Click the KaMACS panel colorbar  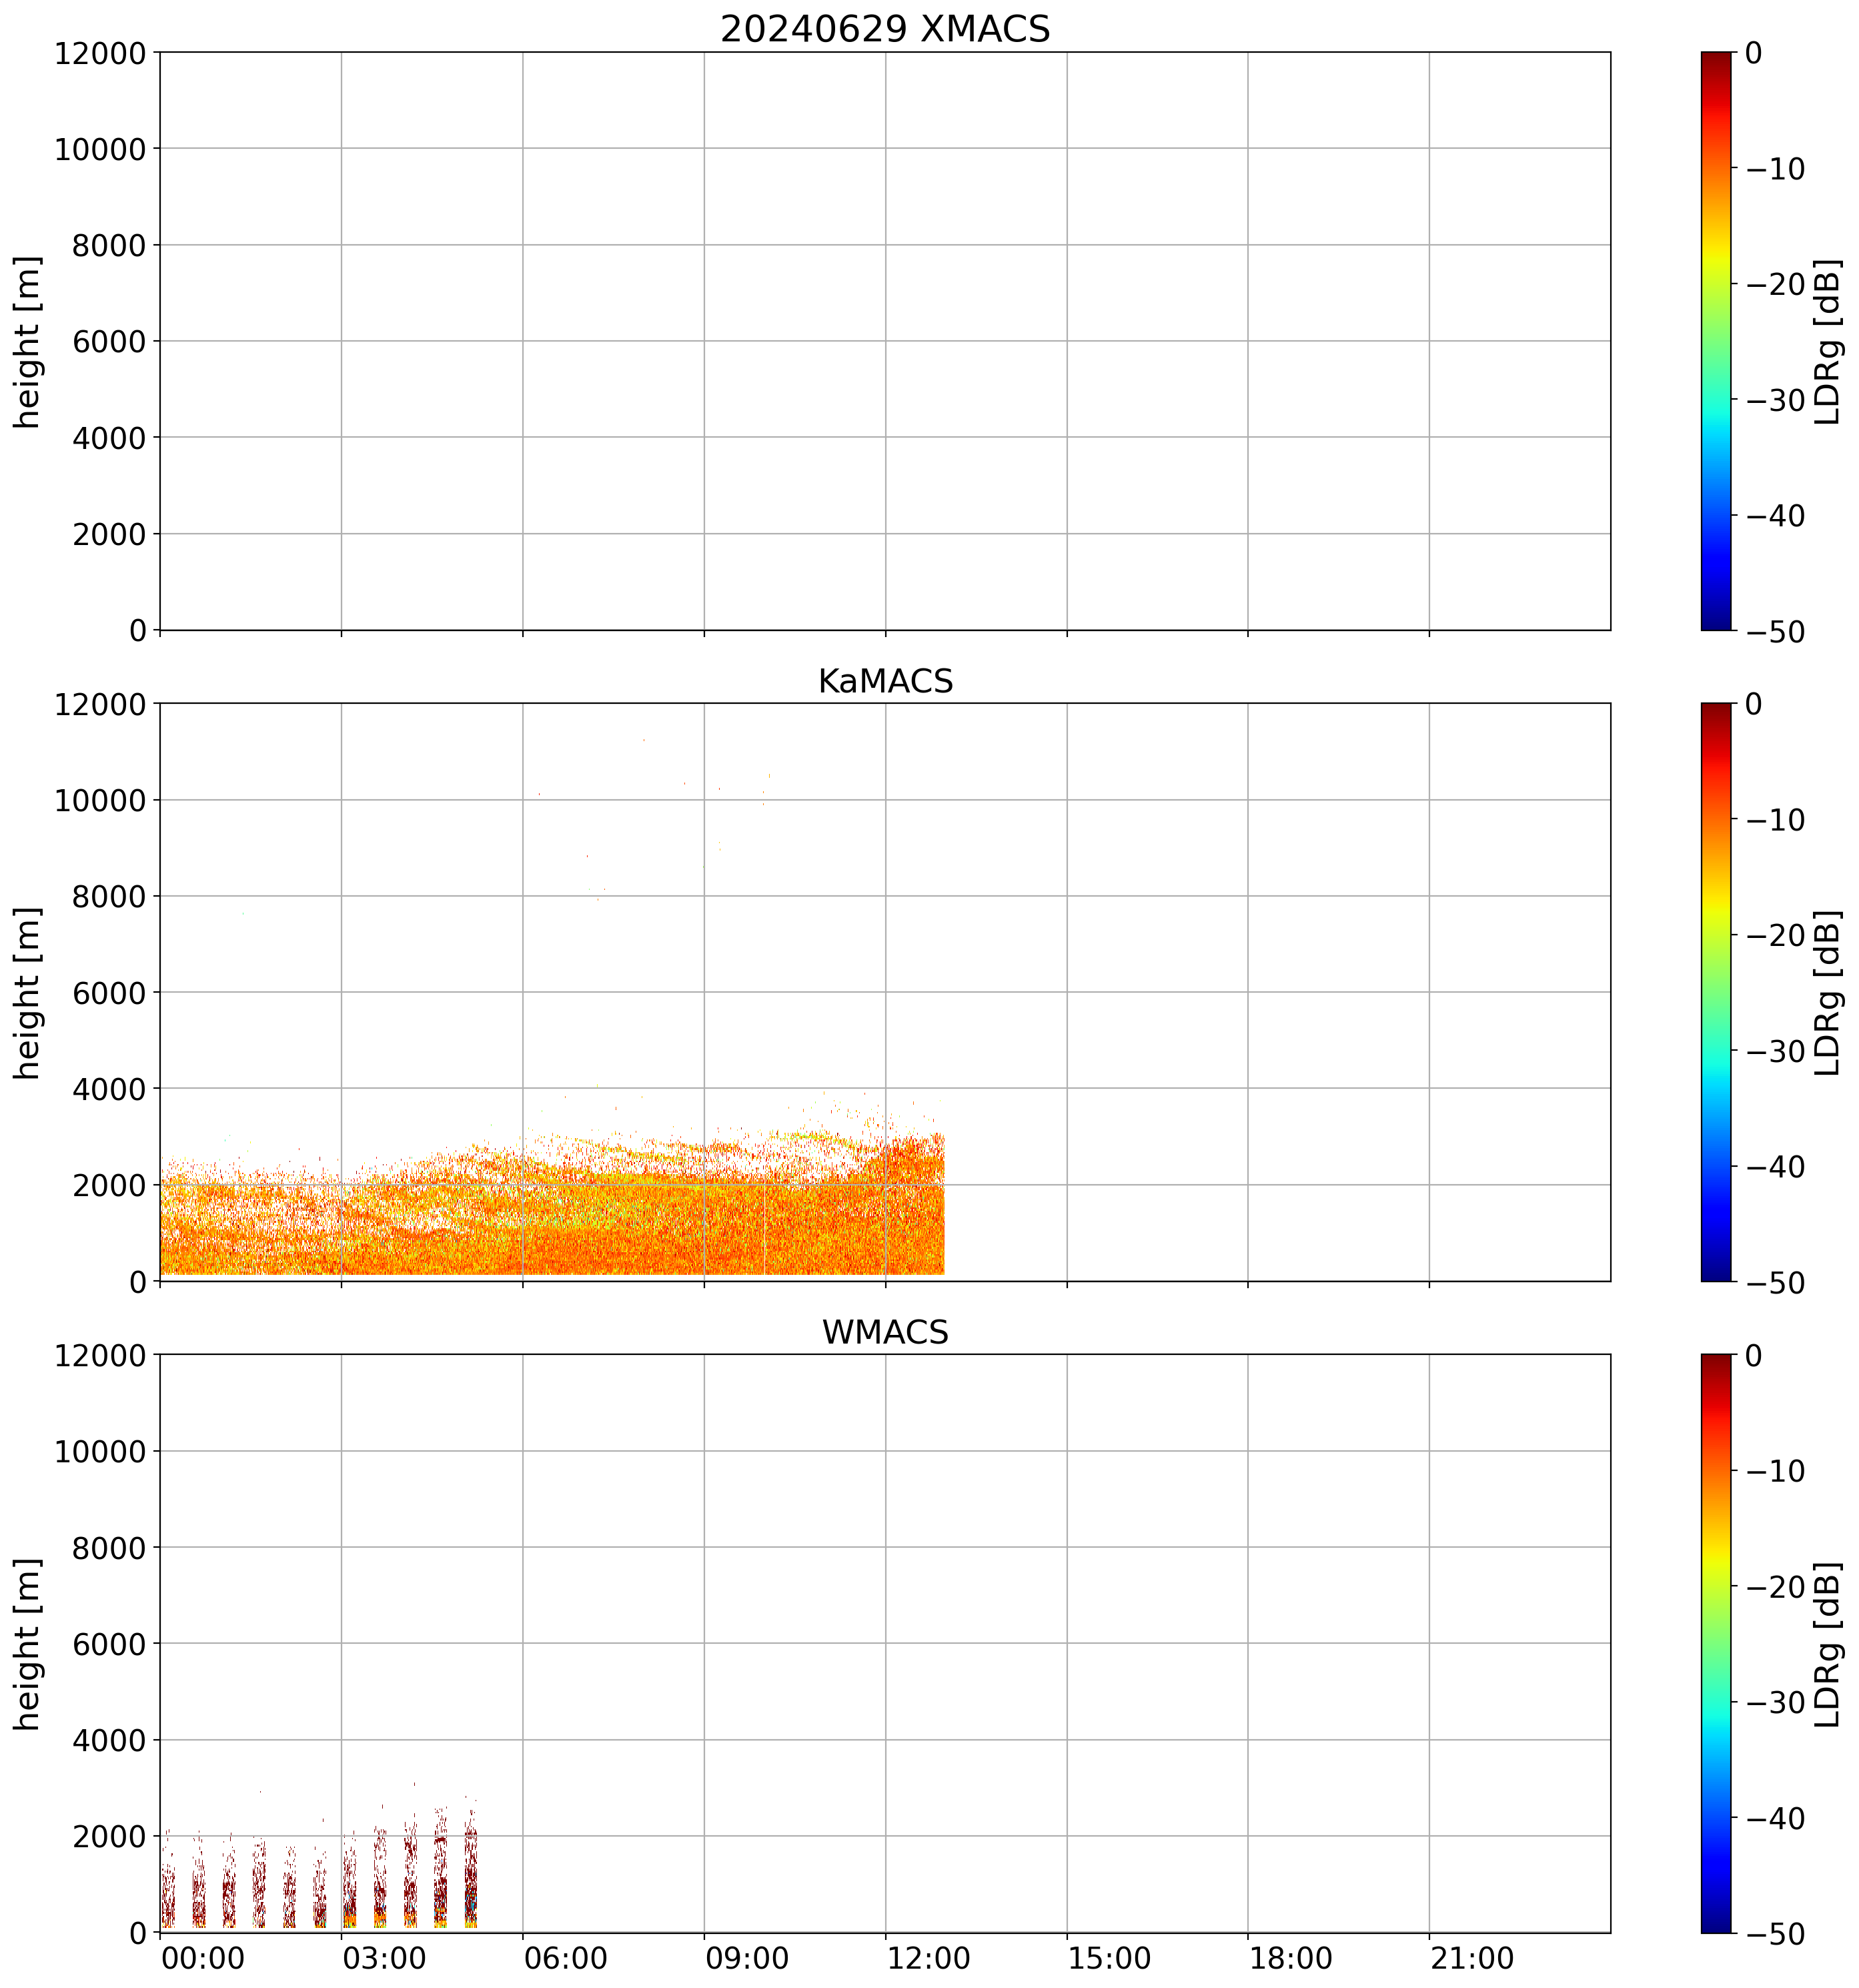tap(1715, 991)
